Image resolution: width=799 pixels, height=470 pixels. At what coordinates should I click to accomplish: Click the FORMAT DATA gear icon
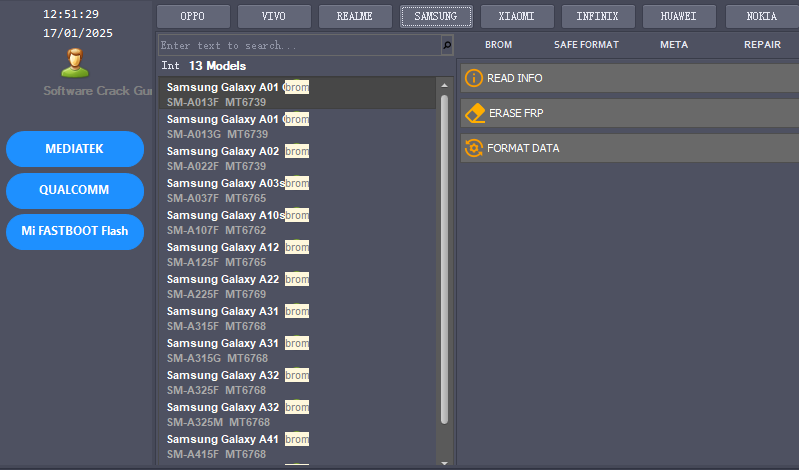(x=474, y=148)
